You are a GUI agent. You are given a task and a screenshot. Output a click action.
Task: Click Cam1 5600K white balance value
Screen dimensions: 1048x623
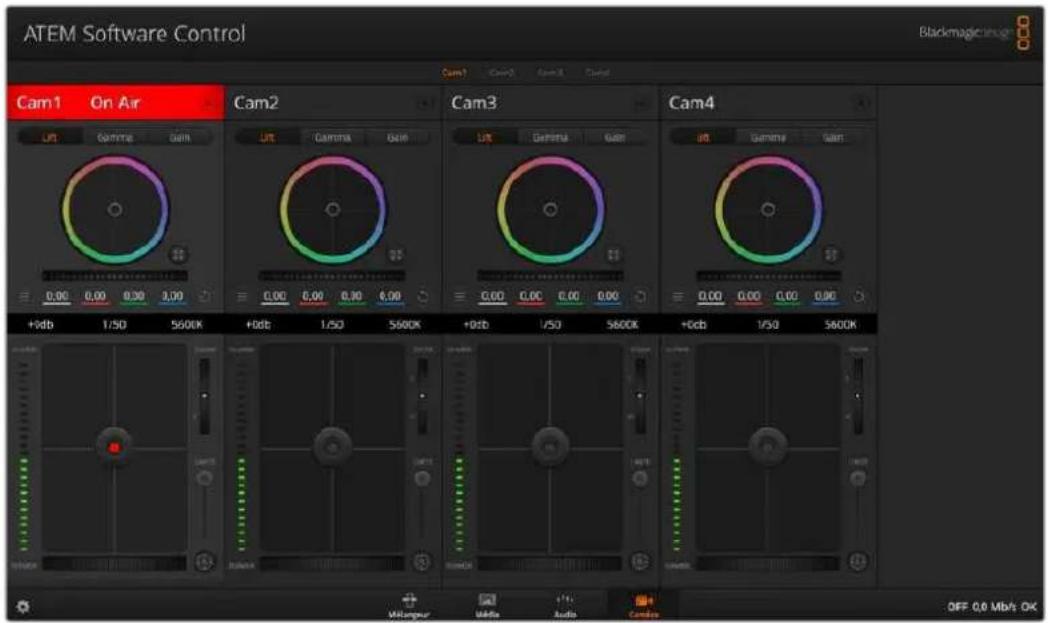(x=186, y=324)
